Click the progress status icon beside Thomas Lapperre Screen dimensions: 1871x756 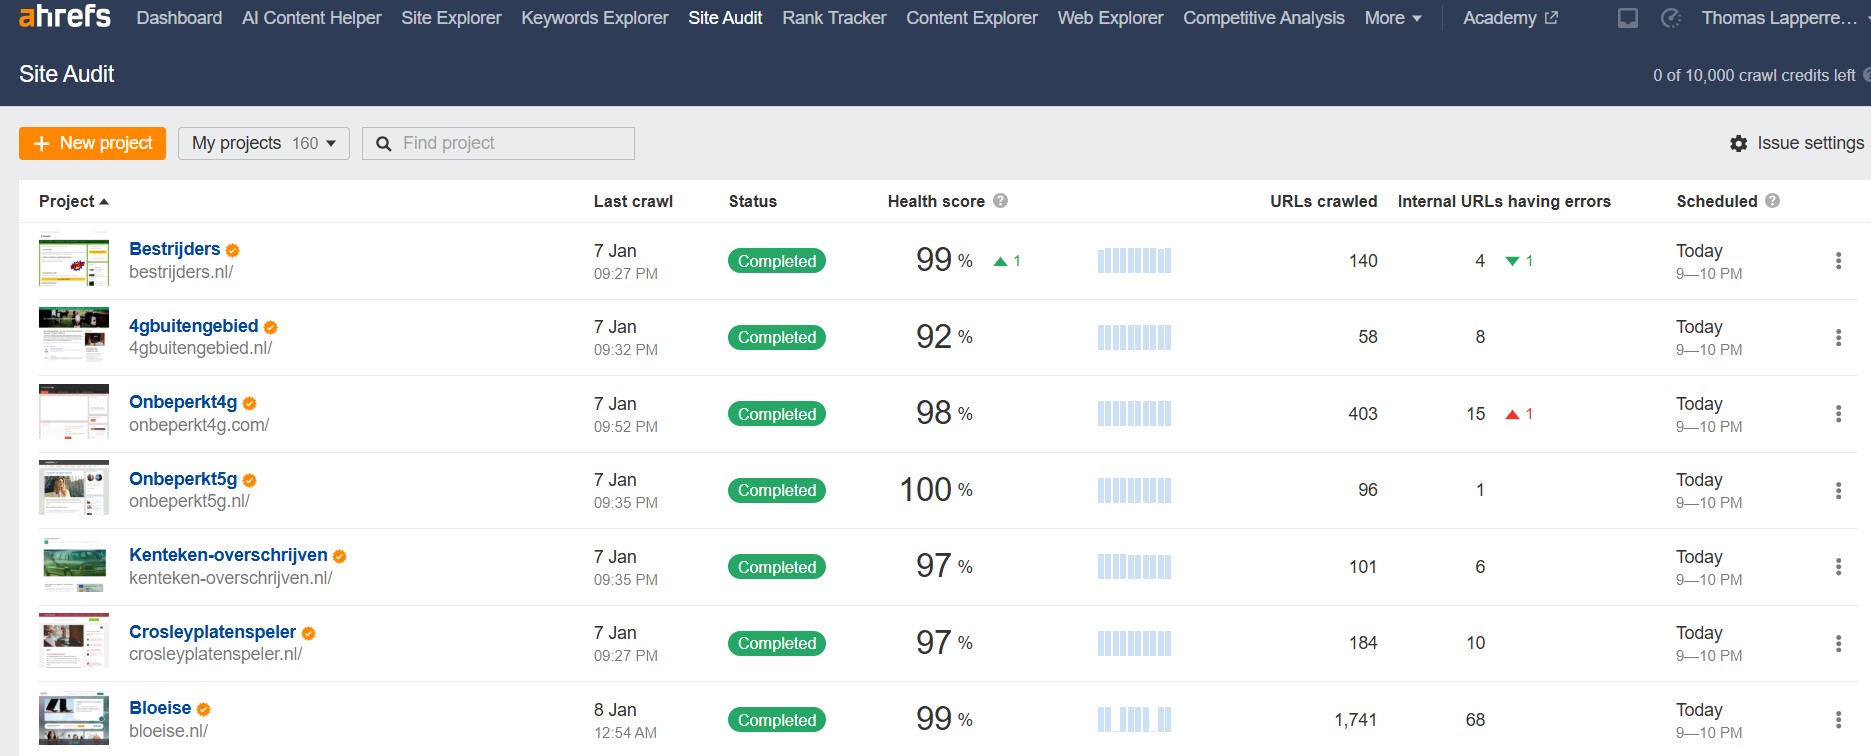click(x=1670, y=18)
